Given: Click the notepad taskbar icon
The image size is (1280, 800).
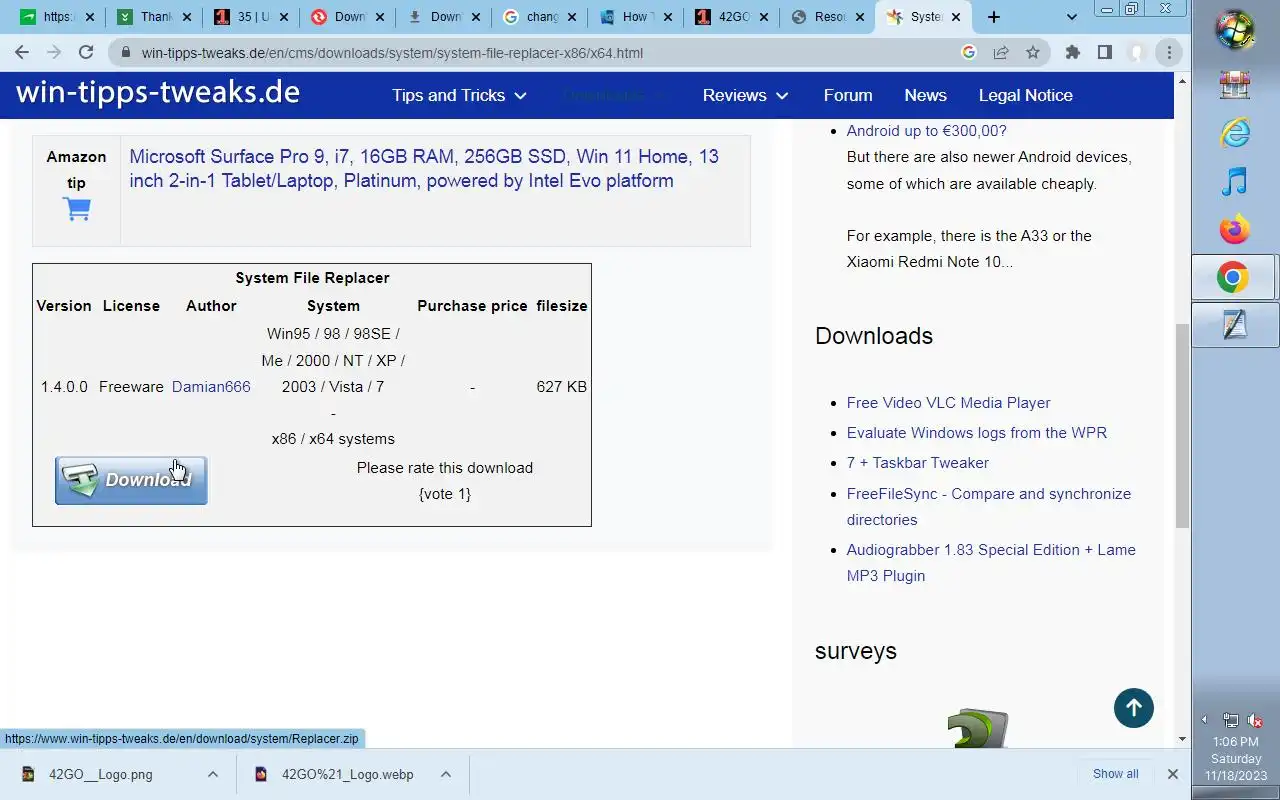Looking at the screenshot, I should pyautogui.click(x=1235, y=325).
